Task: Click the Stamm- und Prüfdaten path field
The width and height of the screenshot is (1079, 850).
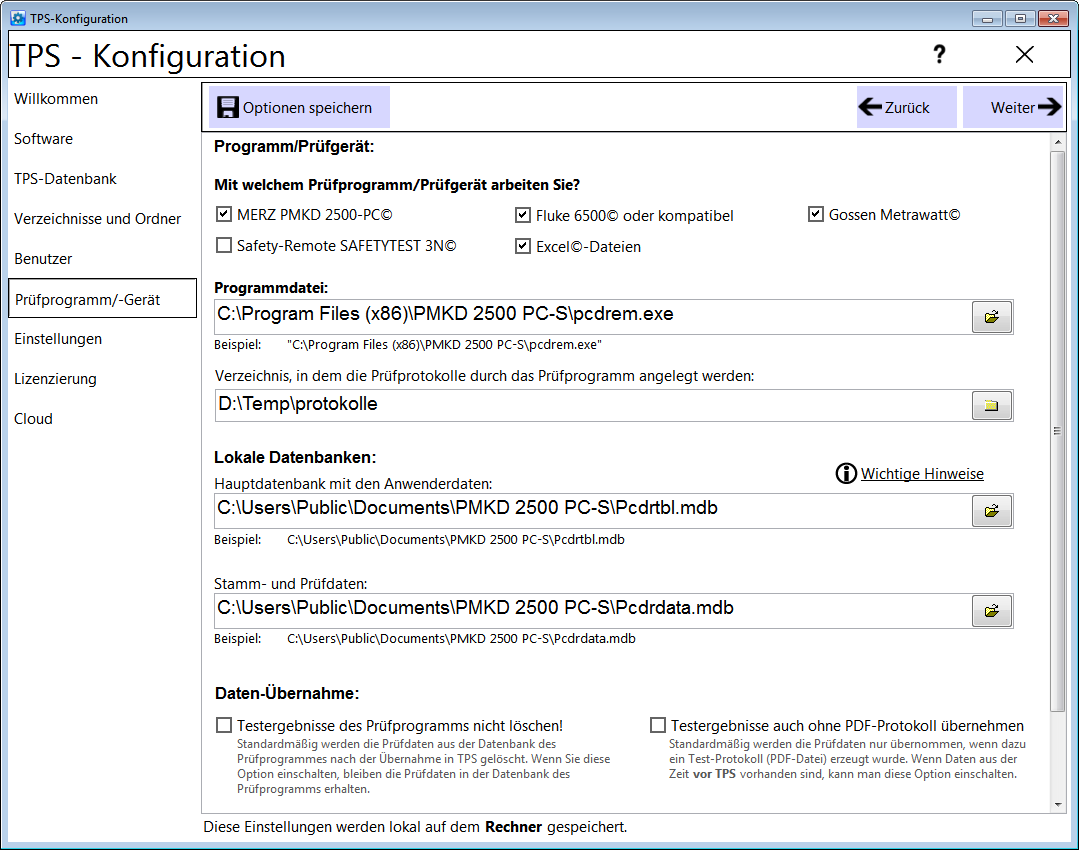Action: 592,610
